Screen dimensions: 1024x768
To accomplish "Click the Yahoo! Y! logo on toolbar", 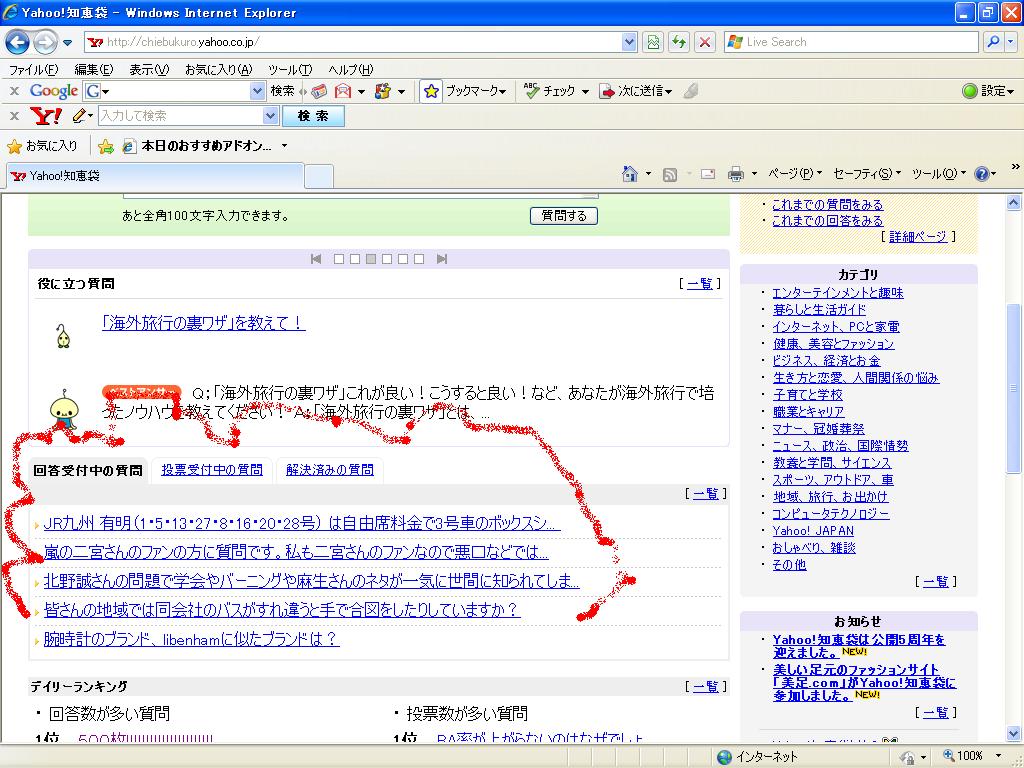I will point(46,116).
